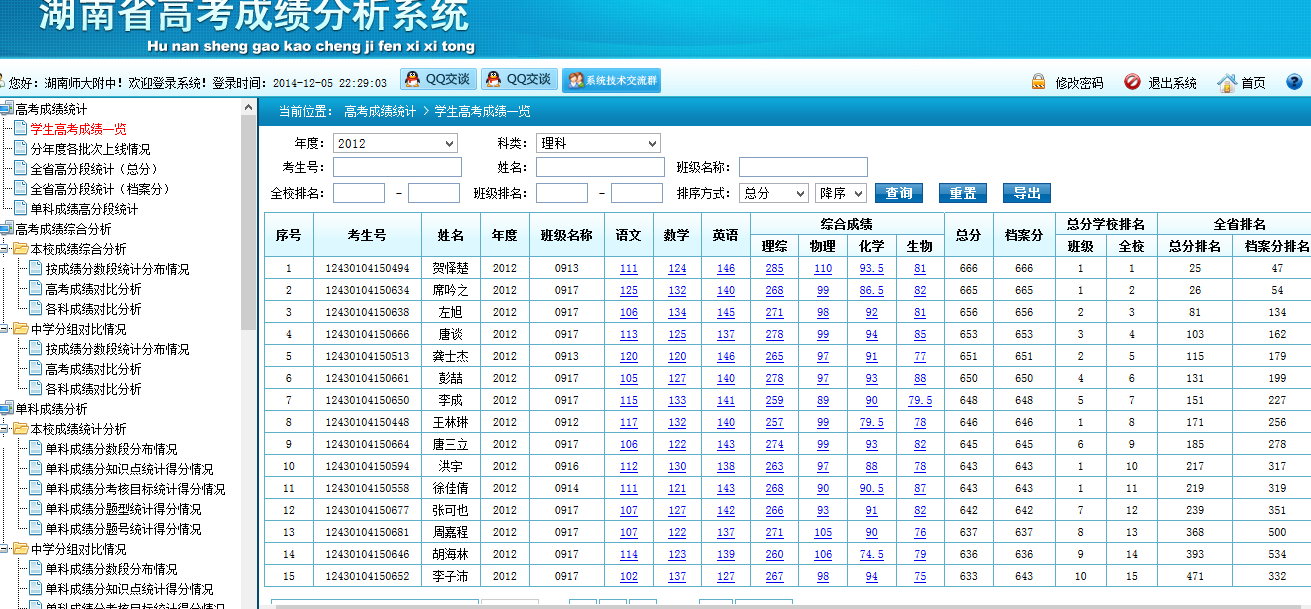
Task: Open 左旭's 英语 score 145 link
Action: click(x=726, y=313)
